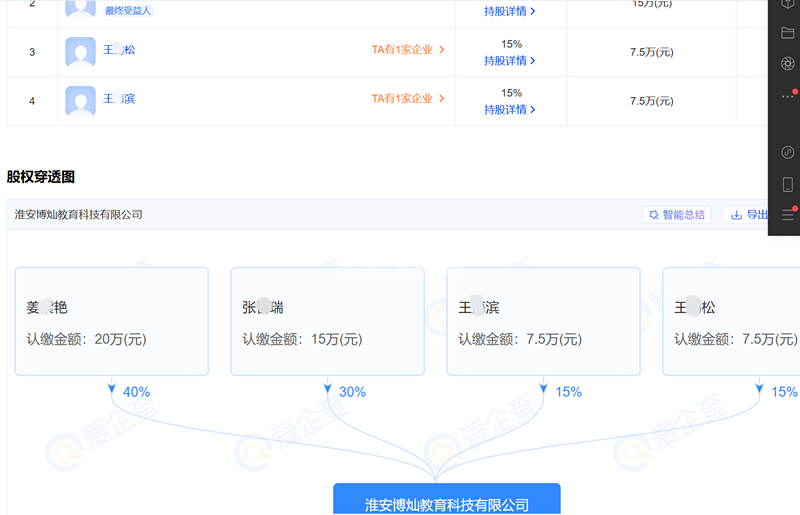
Task: Click the company name in chart header bar
Action: coord(79,214)
